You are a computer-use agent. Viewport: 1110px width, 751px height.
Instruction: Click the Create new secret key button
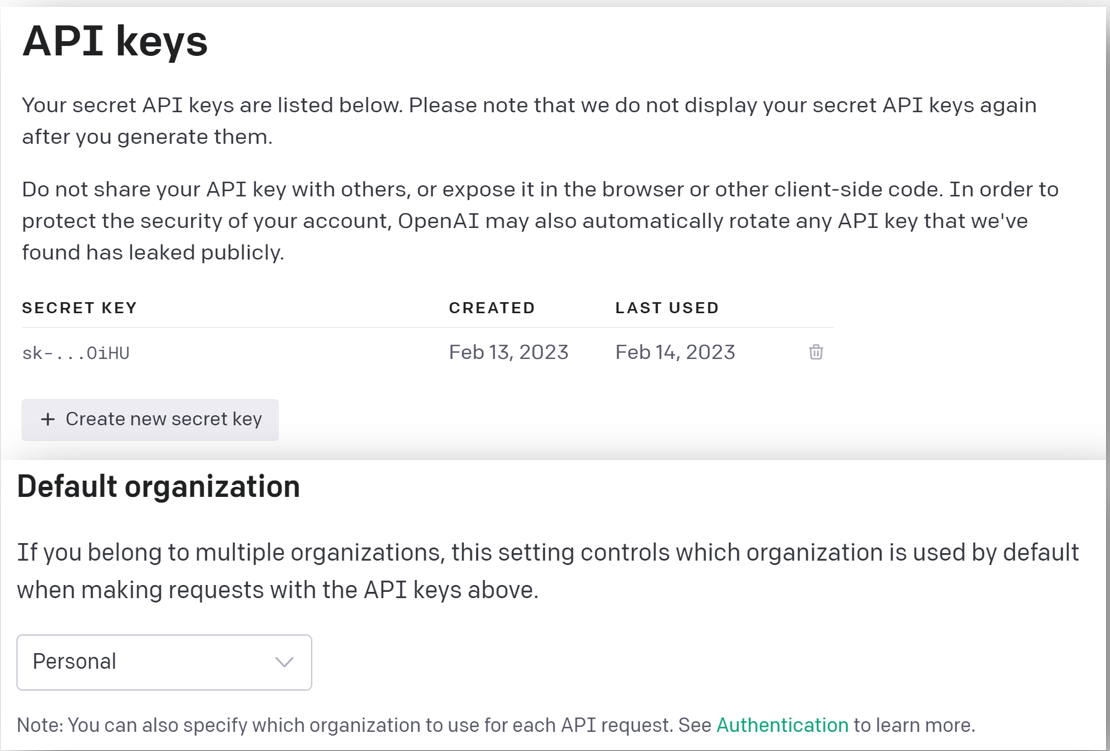click(150, 419)
